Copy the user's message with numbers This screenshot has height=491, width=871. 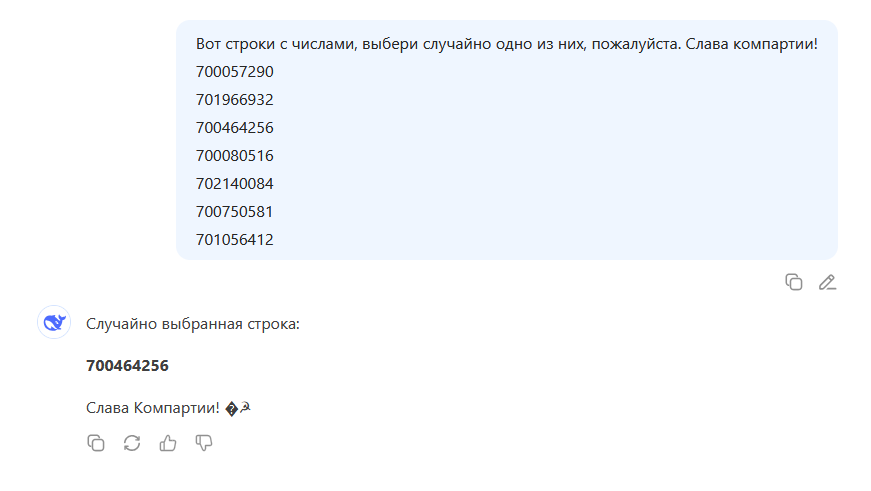[794, 282]
